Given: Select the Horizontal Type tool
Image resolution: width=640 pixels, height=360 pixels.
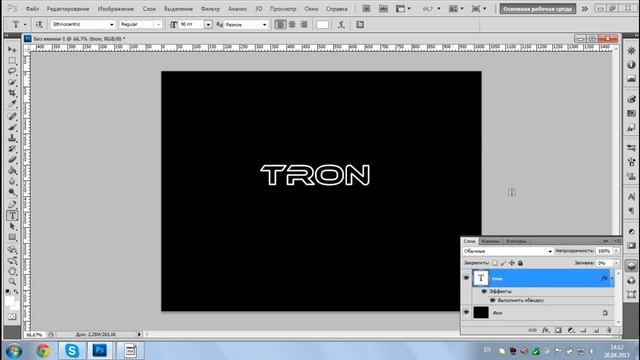Looking at the screenshot, I should pos(12,216).
